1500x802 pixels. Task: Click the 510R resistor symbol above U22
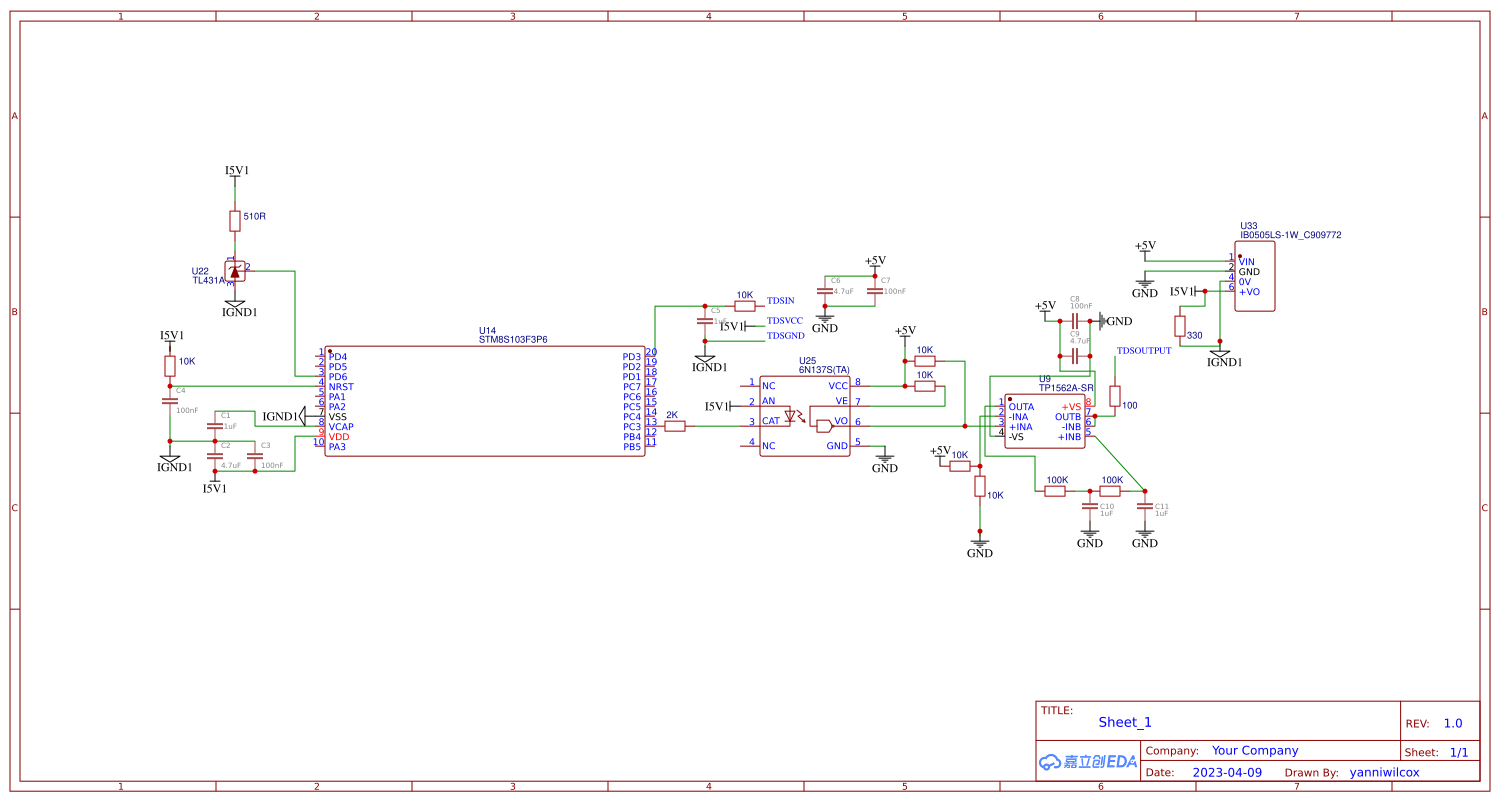tap(234, 220)
